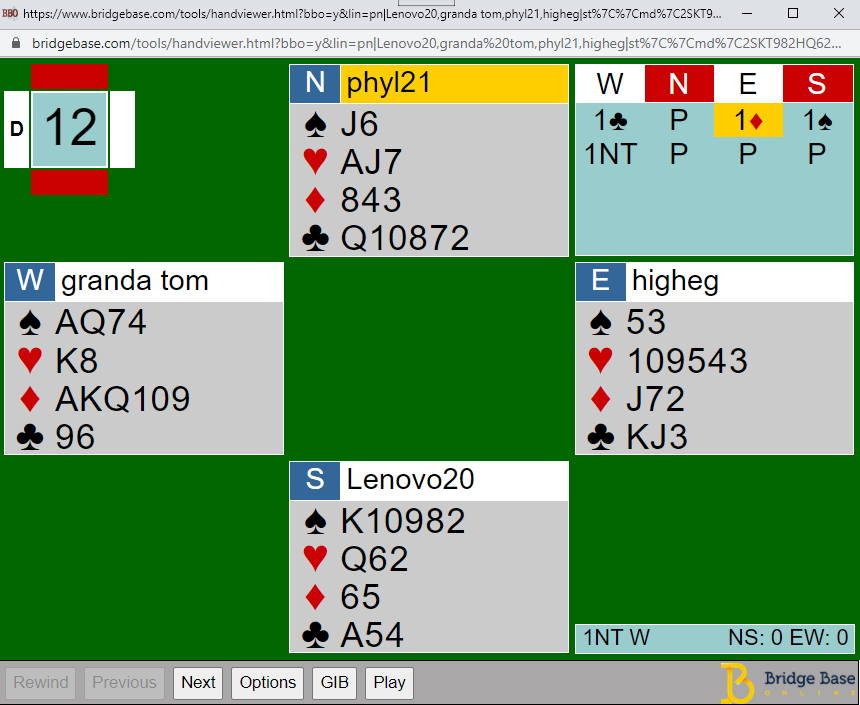This screenshot has height=705, width=860.
Task: Click the site lock icon in address bar
Action: point(15,43)
